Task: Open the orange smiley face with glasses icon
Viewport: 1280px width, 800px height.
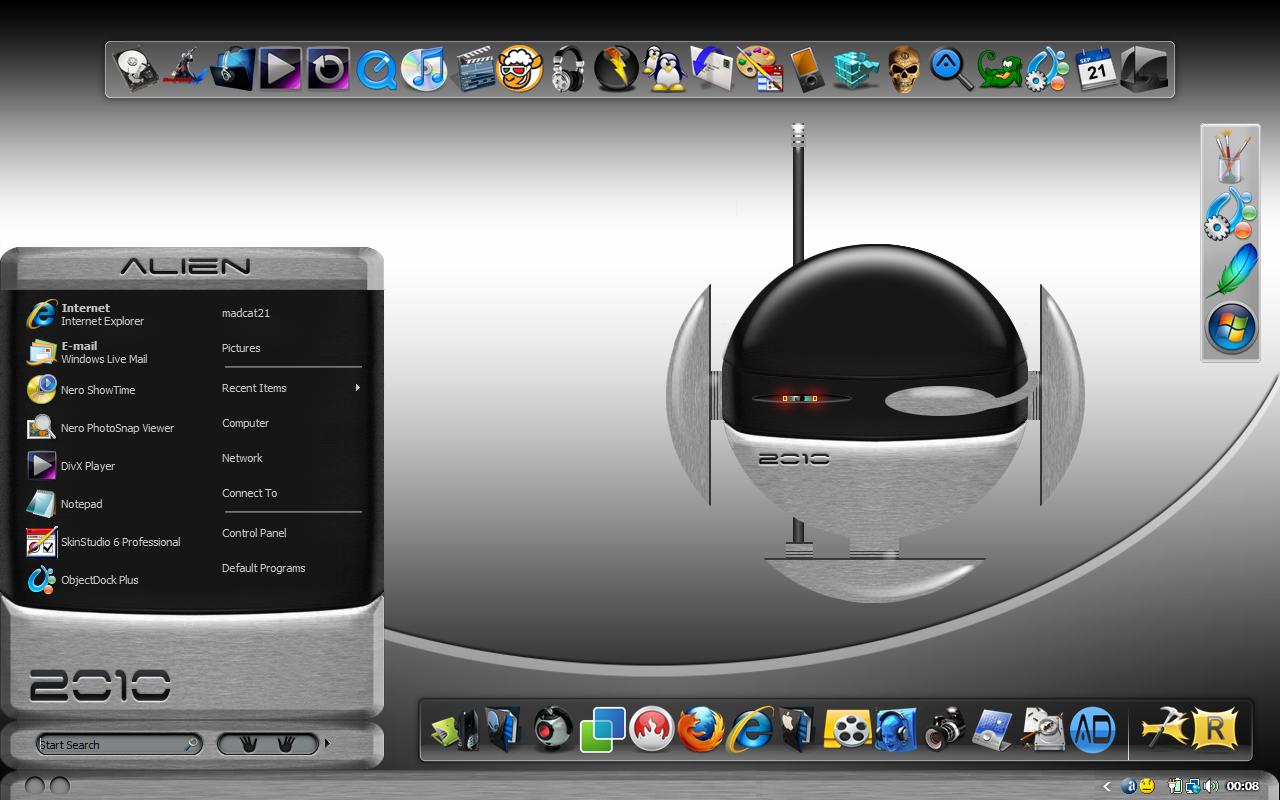Action: pyautogui.click(x=520, y=69)
